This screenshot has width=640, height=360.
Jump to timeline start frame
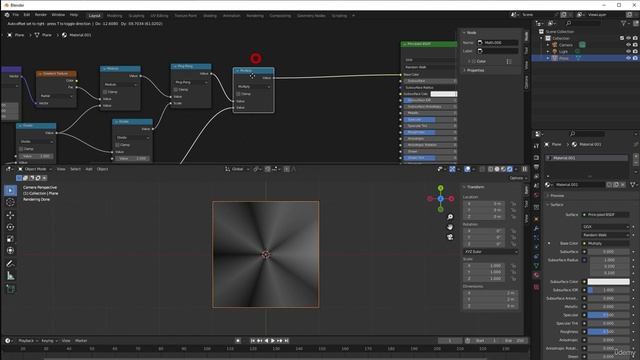tap(253, 340)
